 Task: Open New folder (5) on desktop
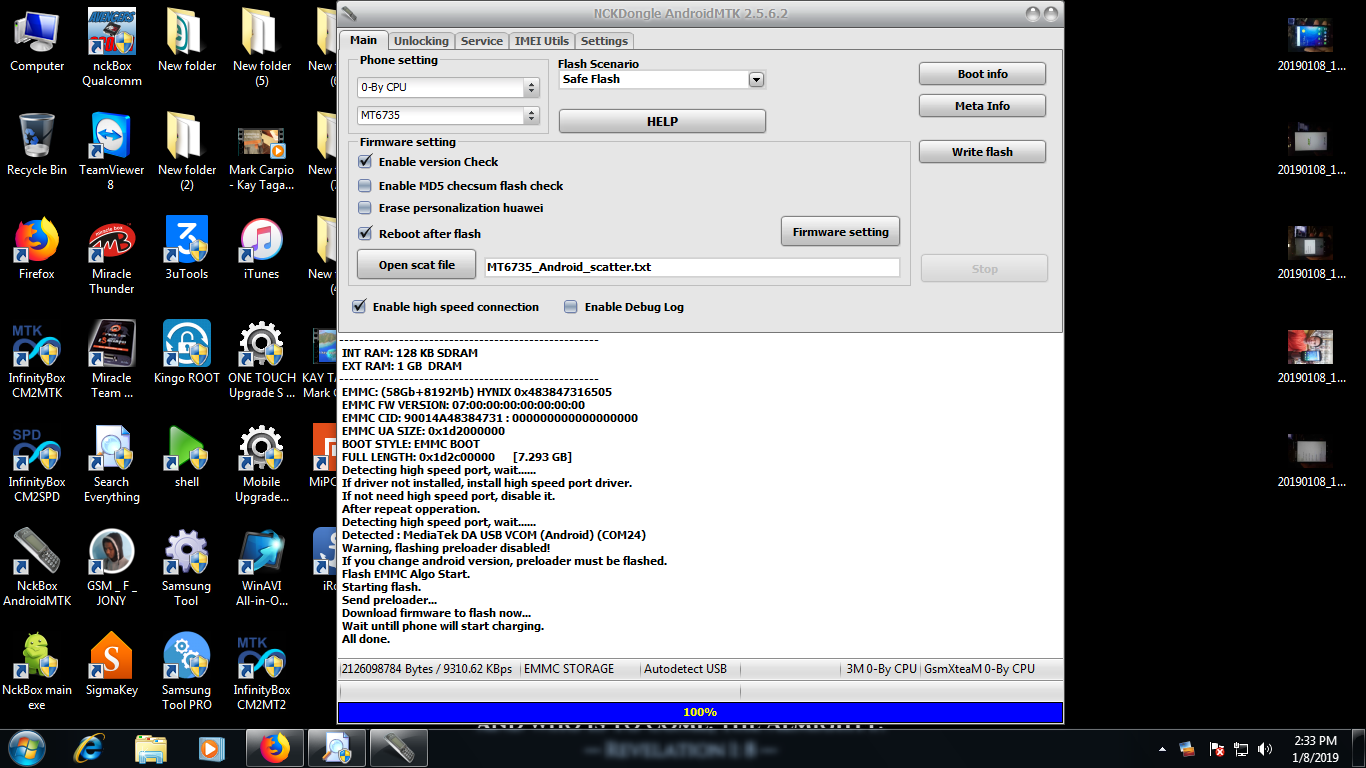(262, 47)
